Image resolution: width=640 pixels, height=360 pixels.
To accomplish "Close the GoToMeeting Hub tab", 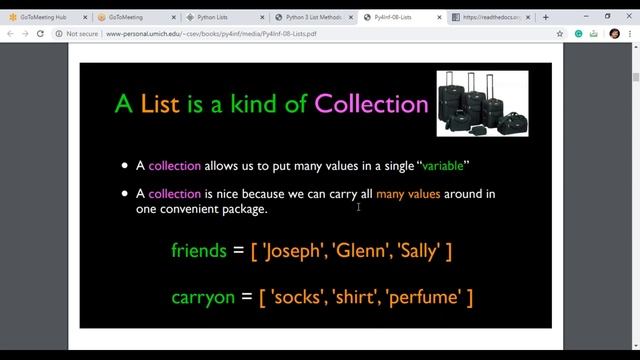I will (85, 17).
